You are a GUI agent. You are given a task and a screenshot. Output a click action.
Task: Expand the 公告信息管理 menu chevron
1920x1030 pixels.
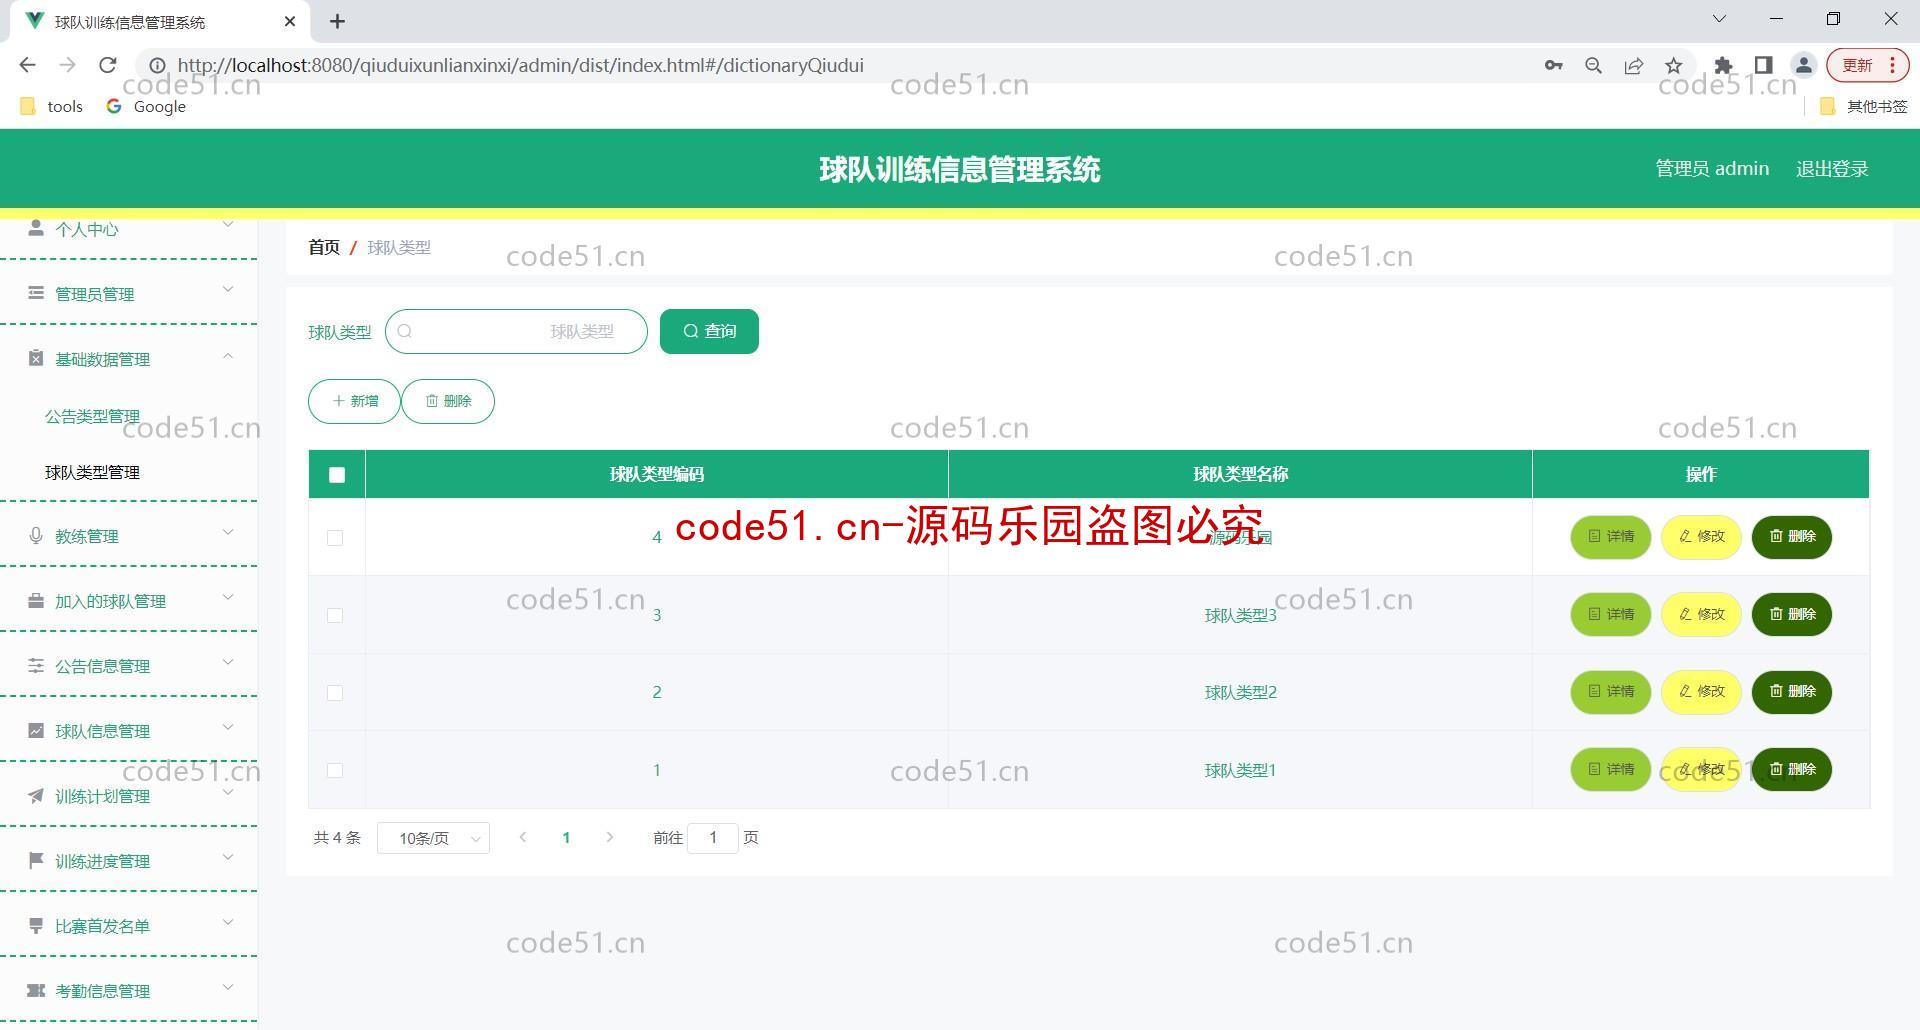[228, 662]
